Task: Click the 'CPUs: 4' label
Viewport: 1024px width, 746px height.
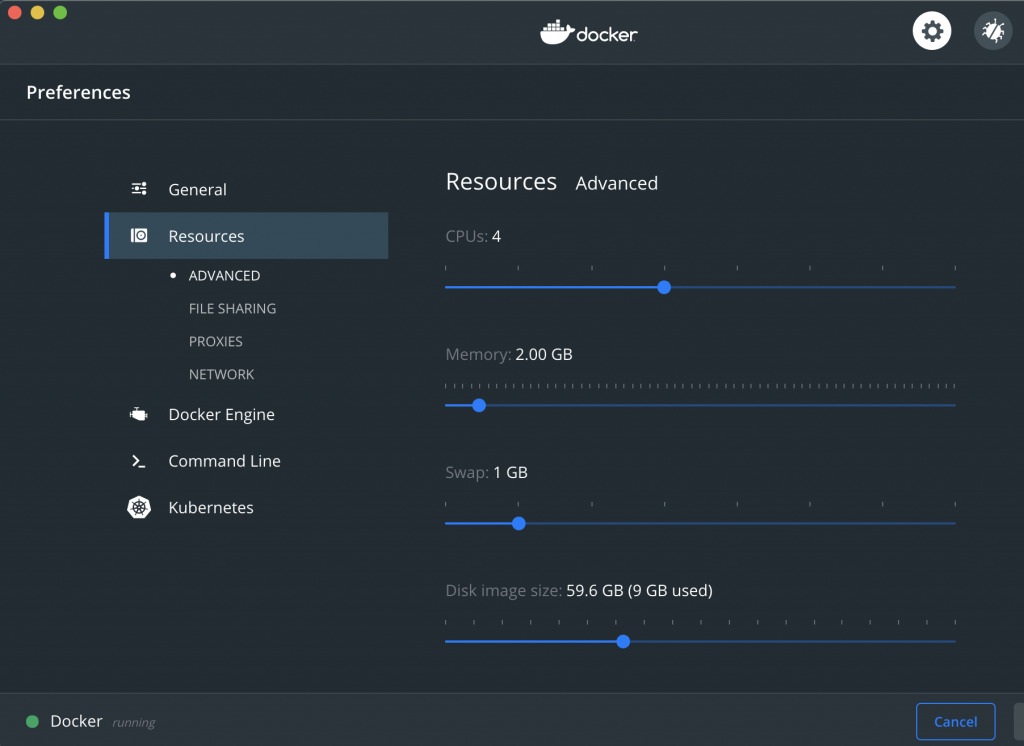Action: click(x=473, y=236)
